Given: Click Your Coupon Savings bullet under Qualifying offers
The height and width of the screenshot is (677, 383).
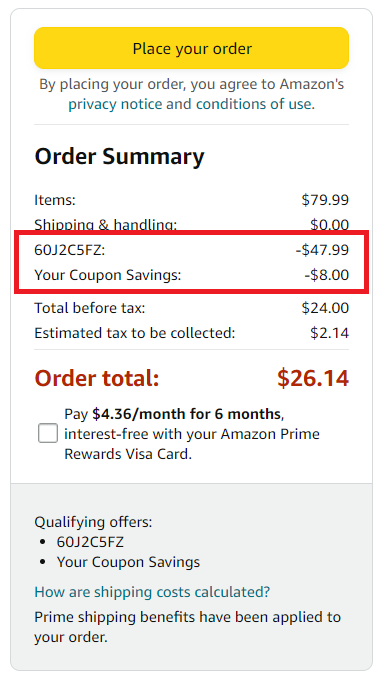Looking at the screenshot, I should pyautogui.click(x=128, y=562).
